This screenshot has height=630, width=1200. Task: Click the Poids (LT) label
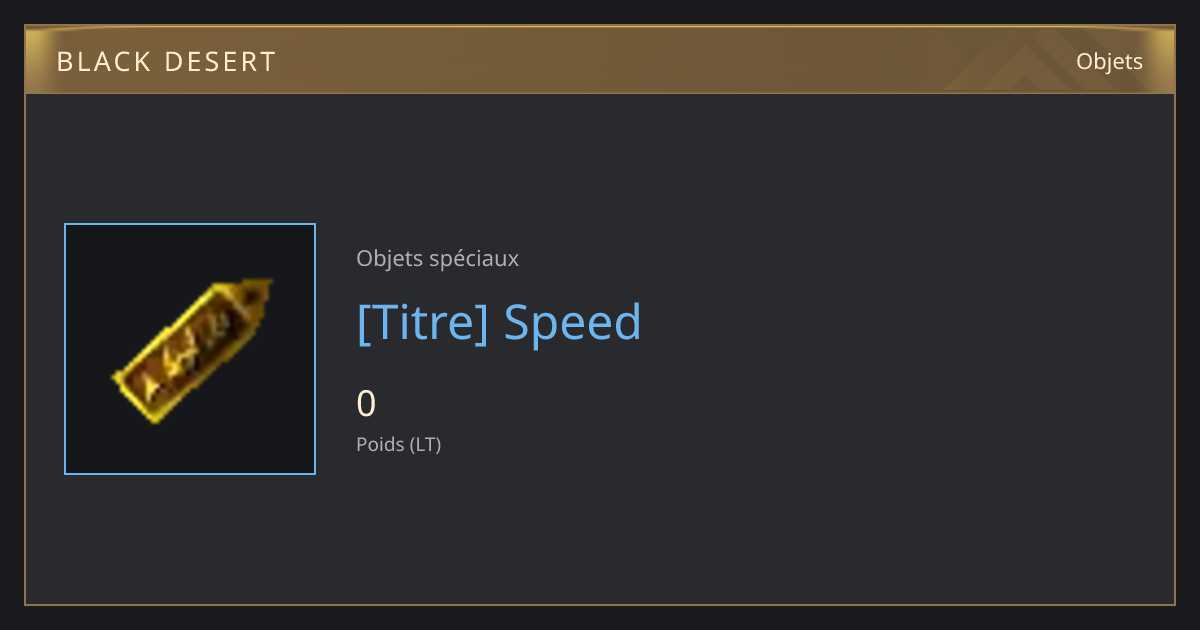[x=399, y=445]
